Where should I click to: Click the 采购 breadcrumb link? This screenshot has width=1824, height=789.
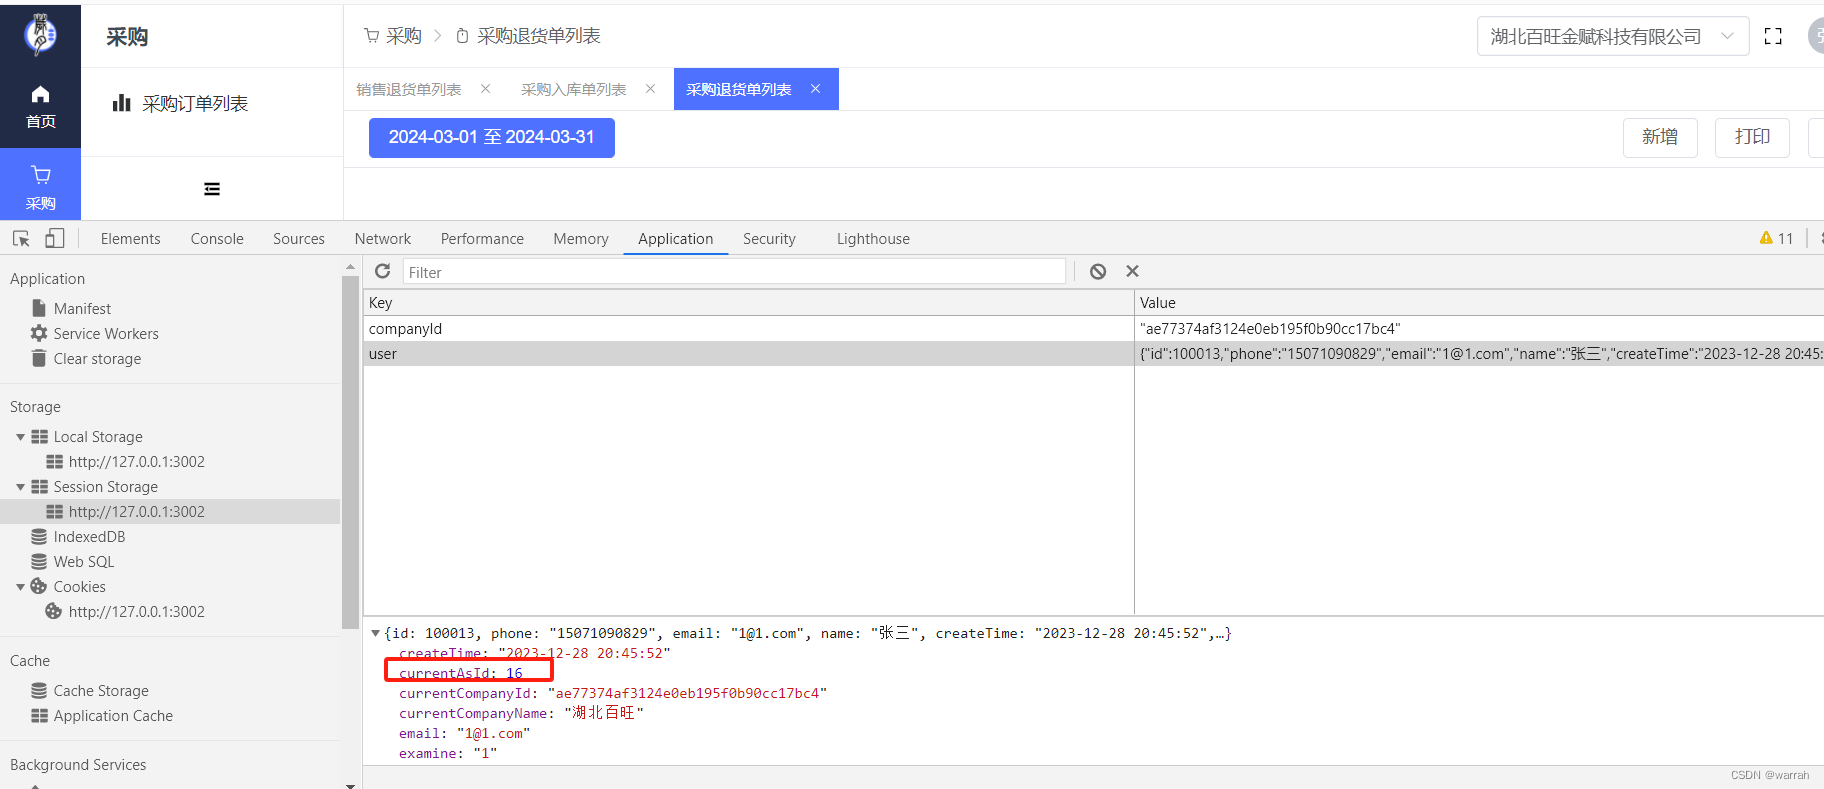(404, 36)
